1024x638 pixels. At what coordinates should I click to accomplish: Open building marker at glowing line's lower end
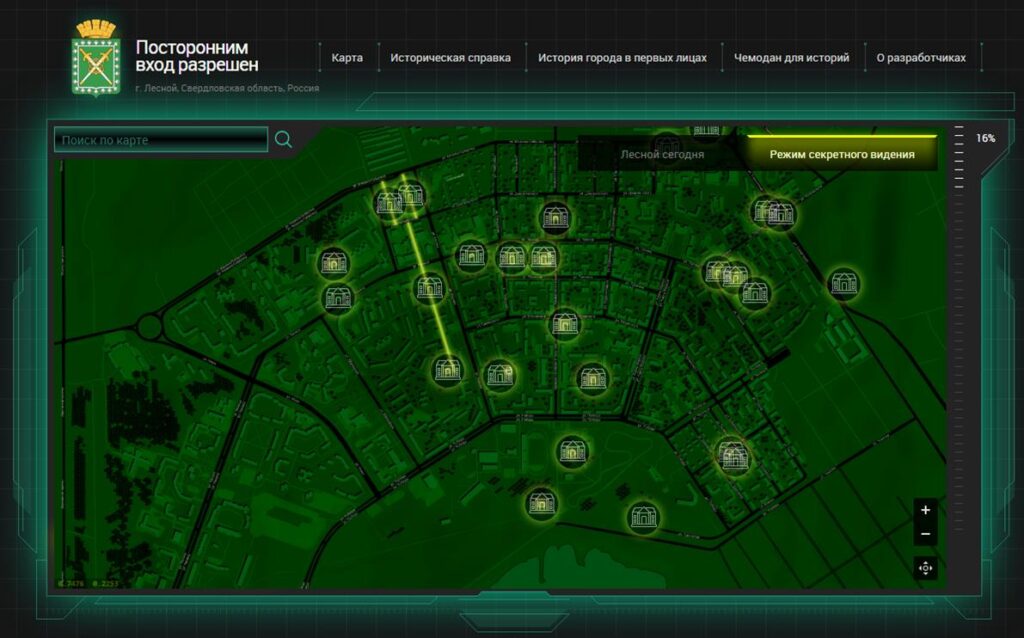(447, 370)
